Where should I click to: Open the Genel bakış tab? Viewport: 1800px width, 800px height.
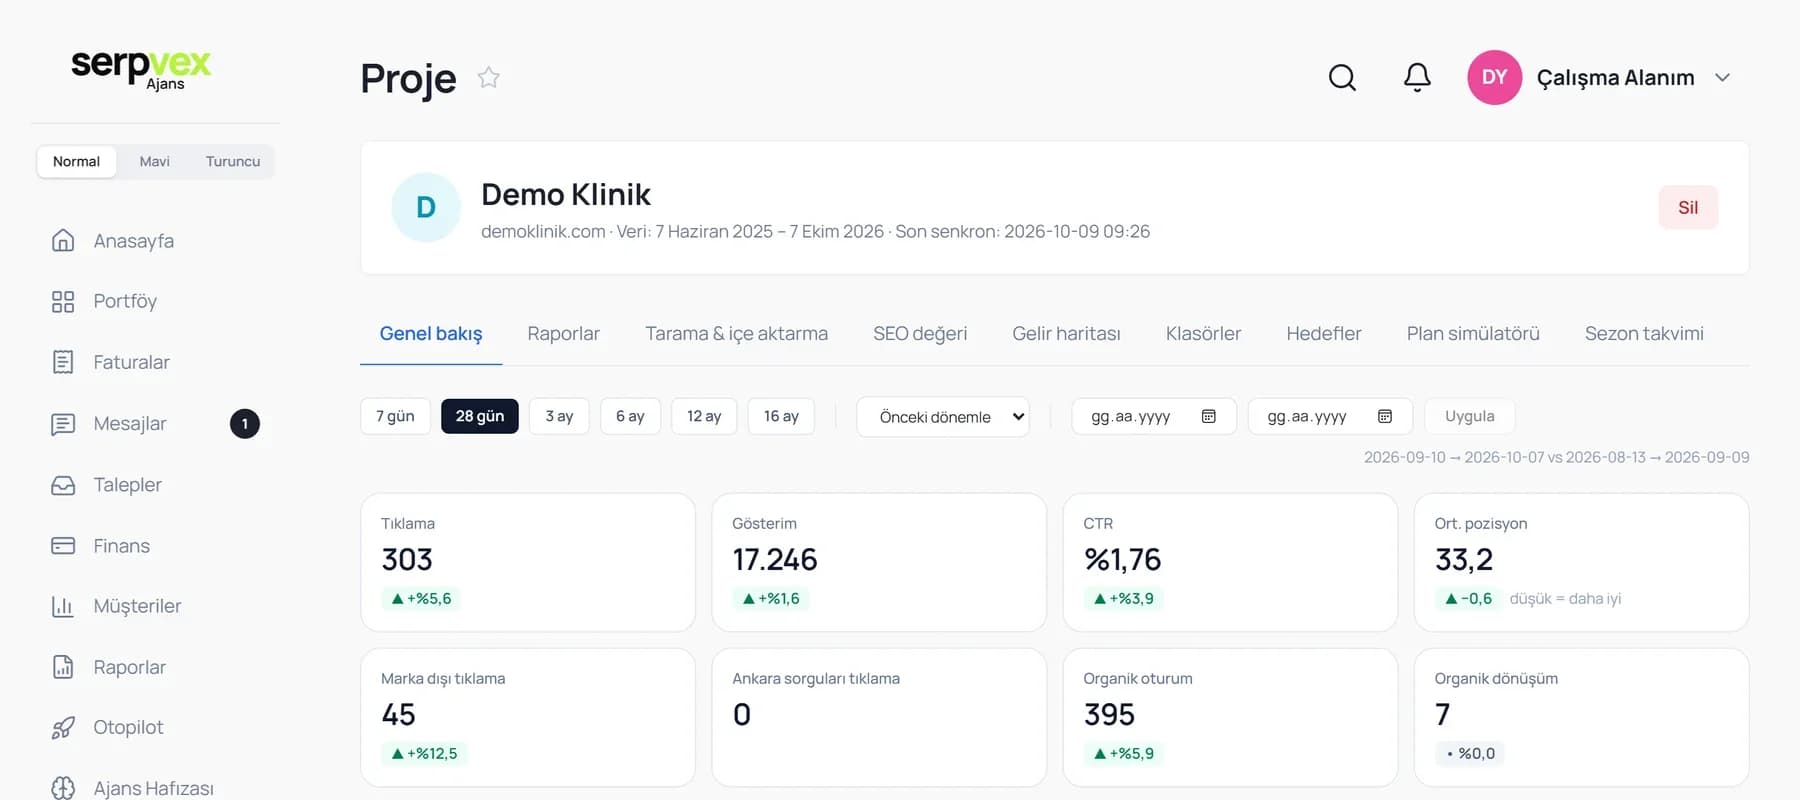pyautogui.click(x=431, y=334)
